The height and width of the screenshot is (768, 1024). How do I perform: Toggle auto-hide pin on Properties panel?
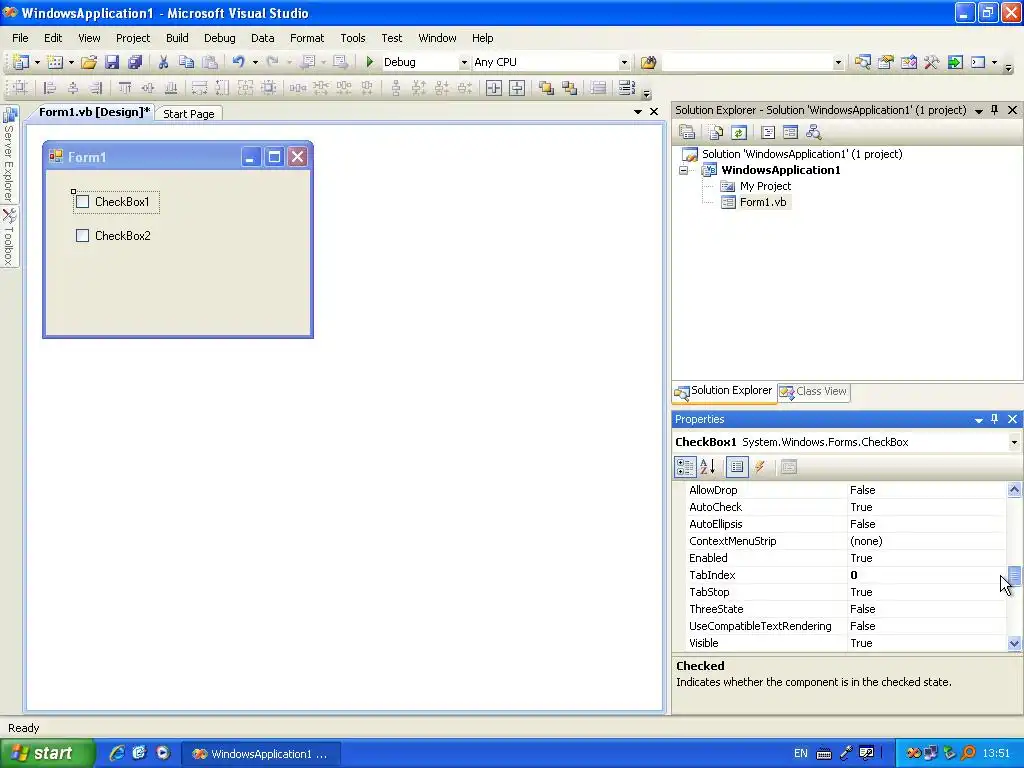click(x=995, y=419)
